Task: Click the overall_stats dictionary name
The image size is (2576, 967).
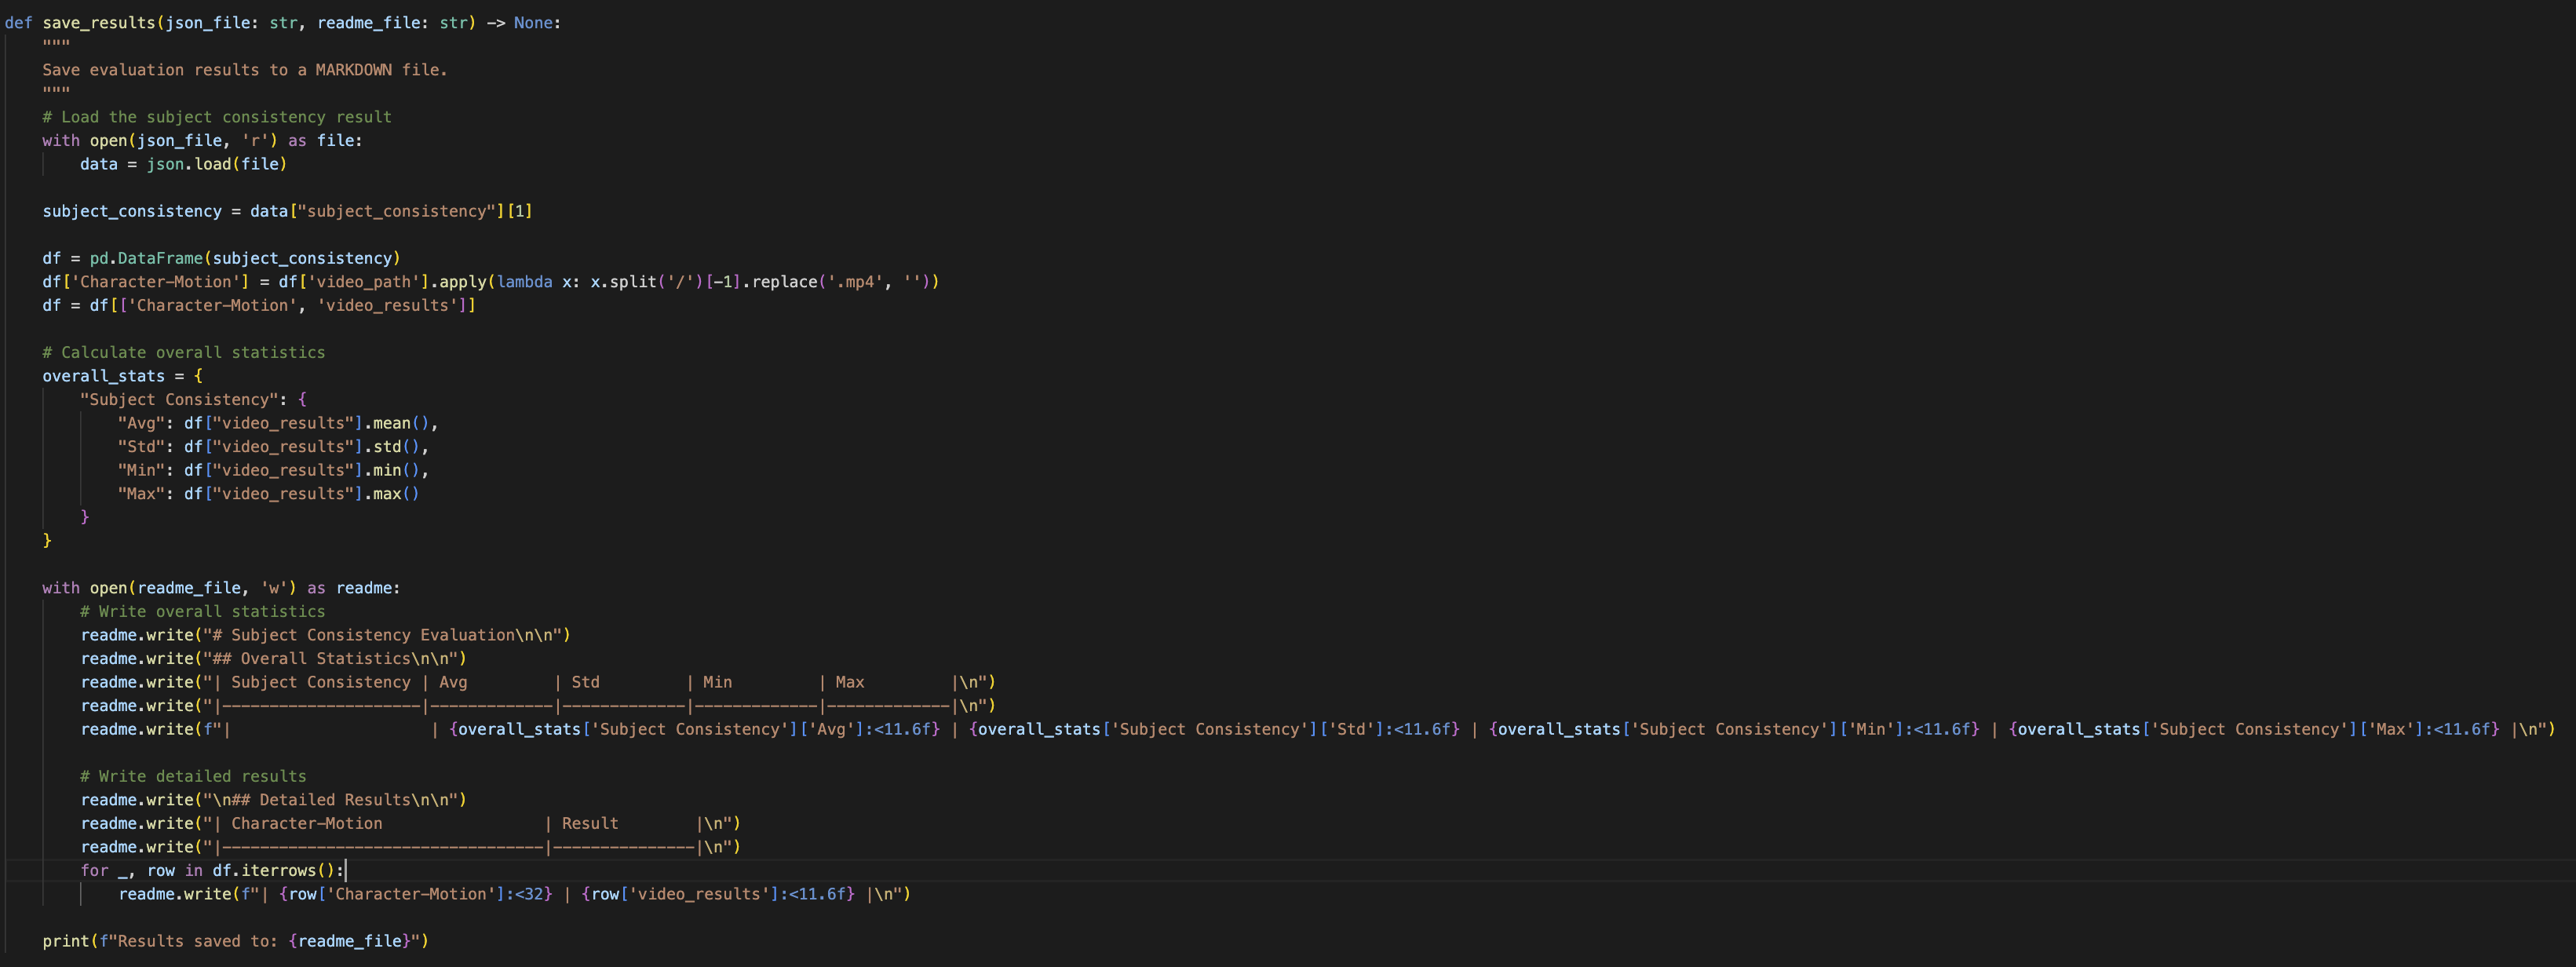Action: pyautogui.click(x=103, y=376)
